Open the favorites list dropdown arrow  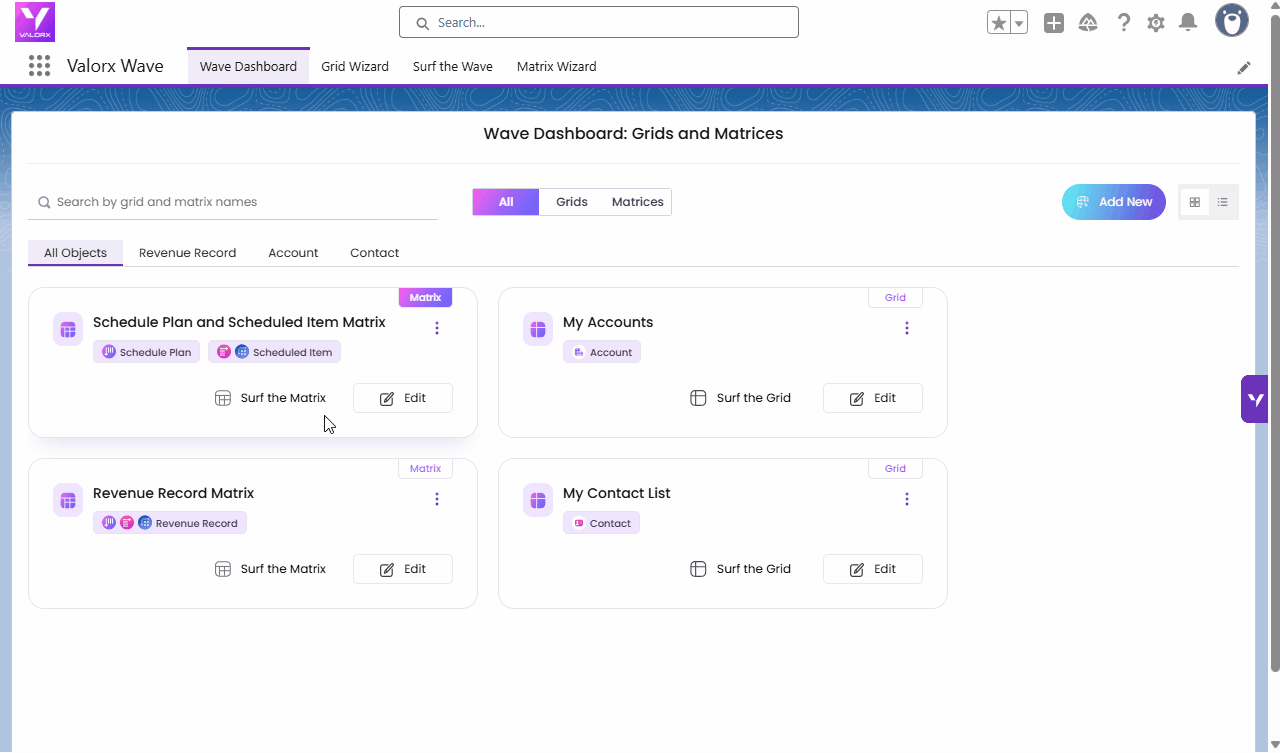(x=1019, y=23)
